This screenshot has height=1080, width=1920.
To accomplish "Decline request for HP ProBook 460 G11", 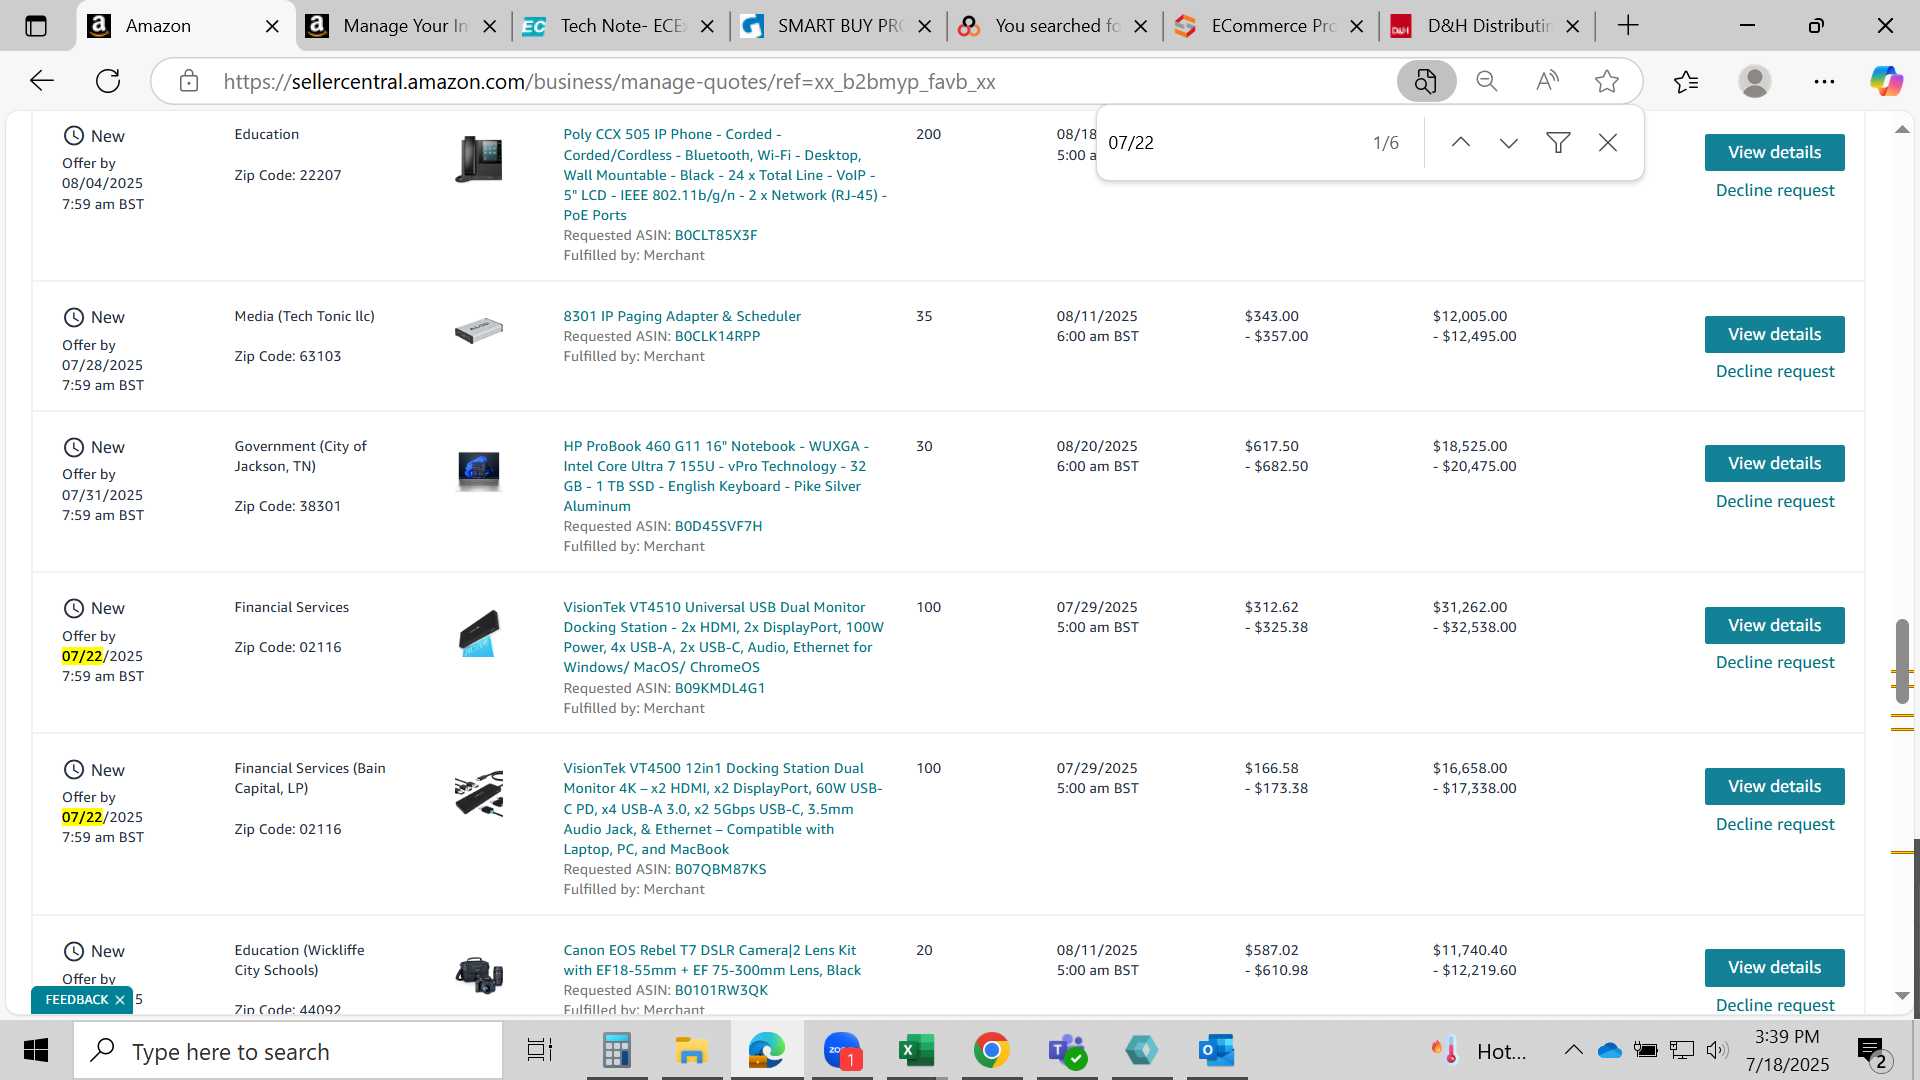I will [x=1775, y=501].
